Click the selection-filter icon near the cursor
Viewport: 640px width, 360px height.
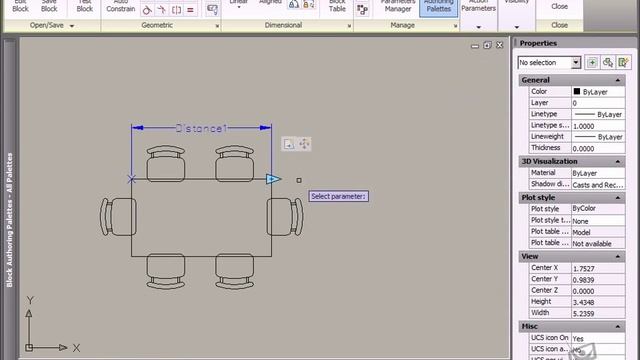(289, 144)
